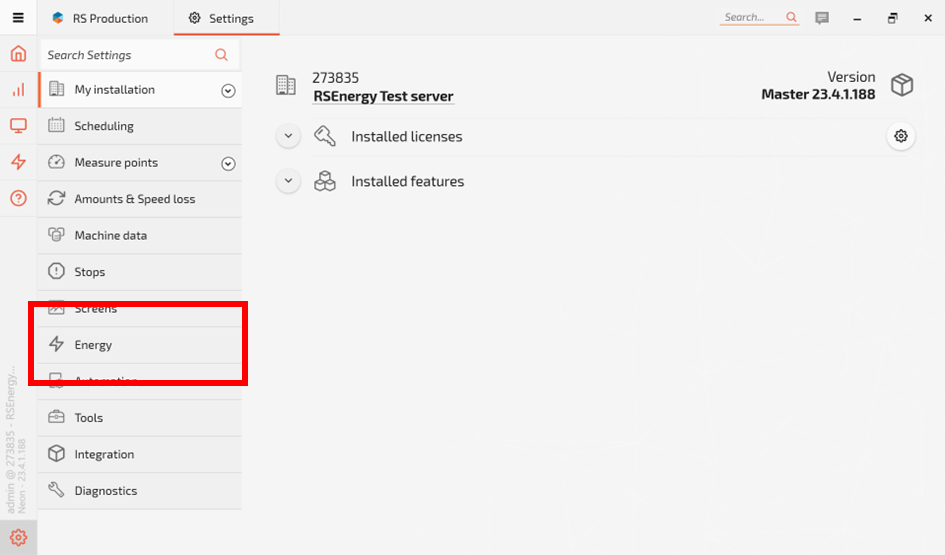Open the chat message icon in title bar
The width and height of the screenshot is (945, 555).
tap(822, 18)
